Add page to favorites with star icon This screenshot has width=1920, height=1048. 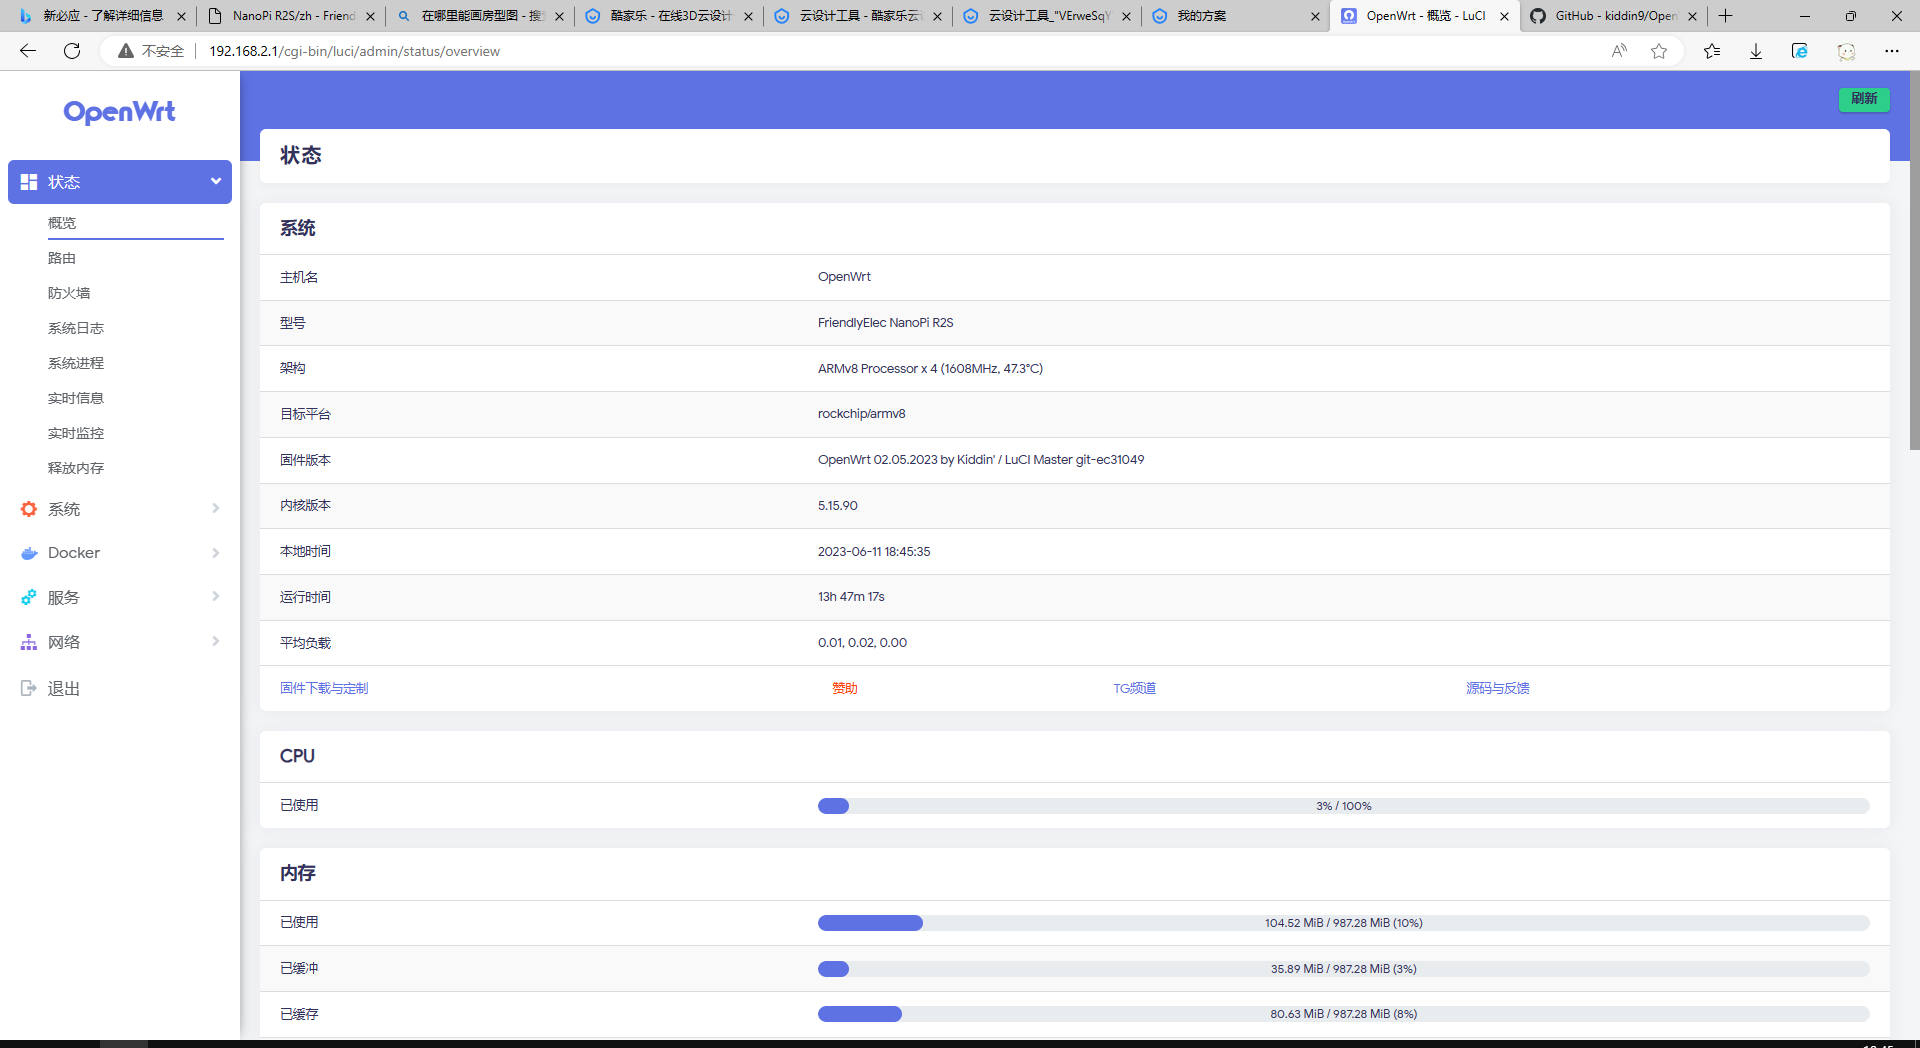click(1659, 51)
